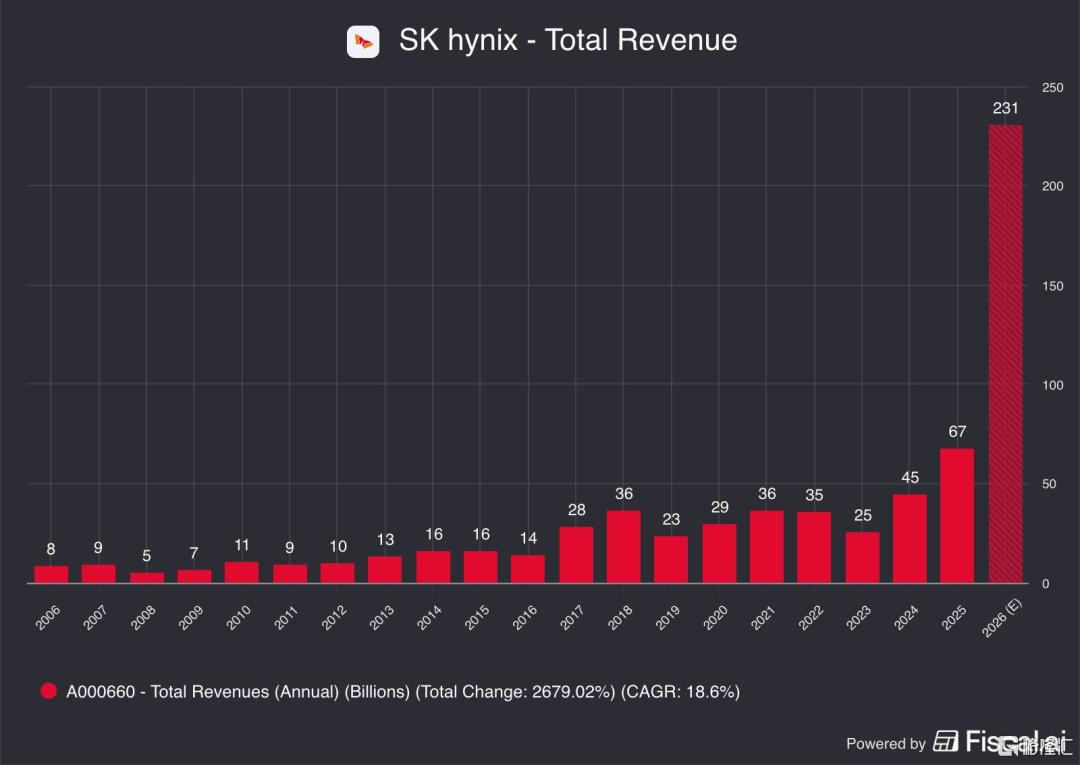The height and width of the screenshot is (765, 1080).
Task: Click the 100 y-axis tick label
Action: (x=1052, y=386)
